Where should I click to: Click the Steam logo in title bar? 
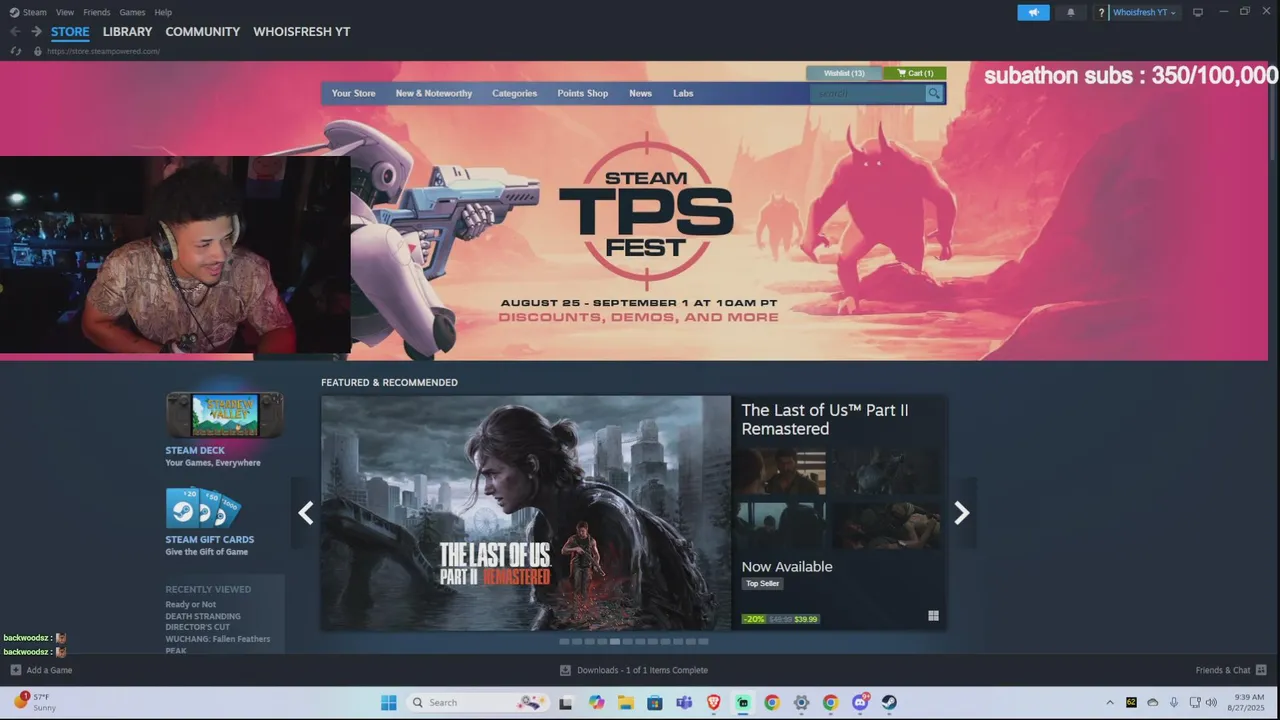pyautogui.click(x=14, y=12)
